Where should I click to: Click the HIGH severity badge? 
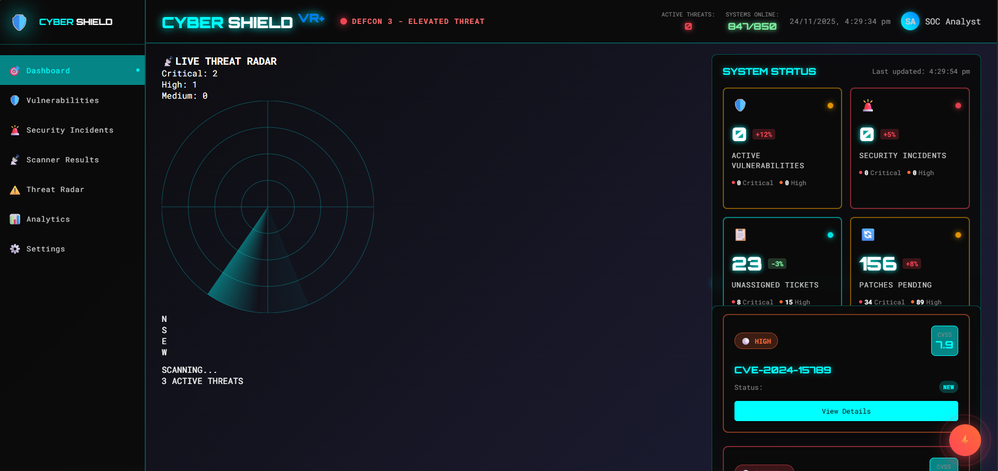click(x=756, y=341)
